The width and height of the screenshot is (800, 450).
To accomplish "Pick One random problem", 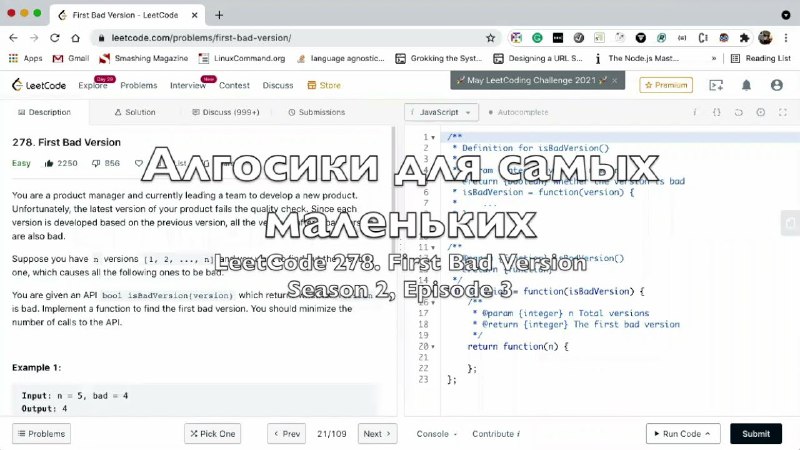I will coord(213,434).
